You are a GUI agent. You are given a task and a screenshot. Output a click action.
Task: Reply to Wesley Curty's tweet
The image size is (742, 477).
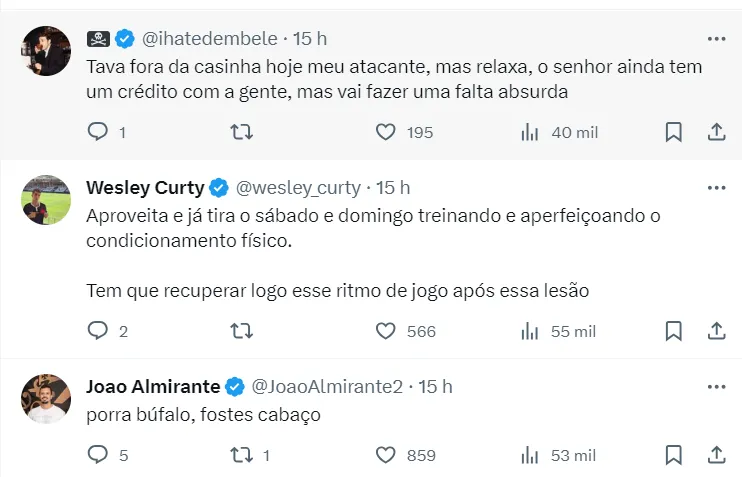point(98,331)
